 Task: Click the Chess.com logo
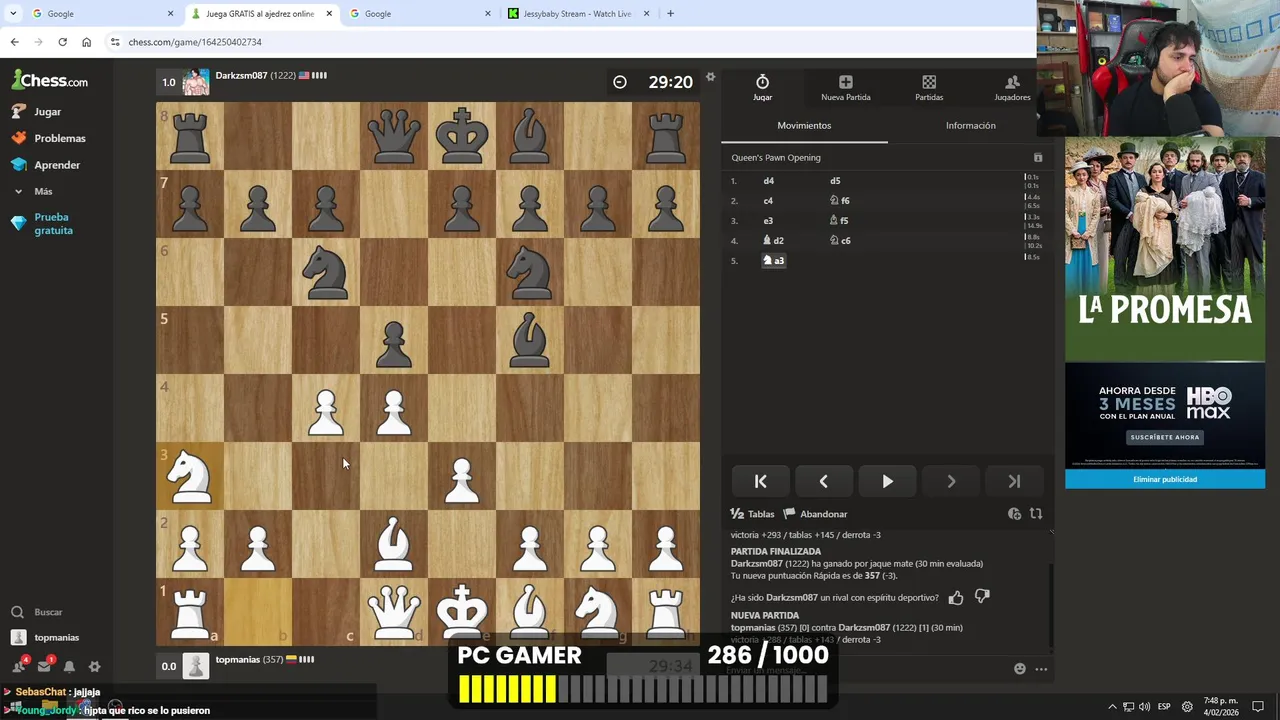click(x=49, y=80)
